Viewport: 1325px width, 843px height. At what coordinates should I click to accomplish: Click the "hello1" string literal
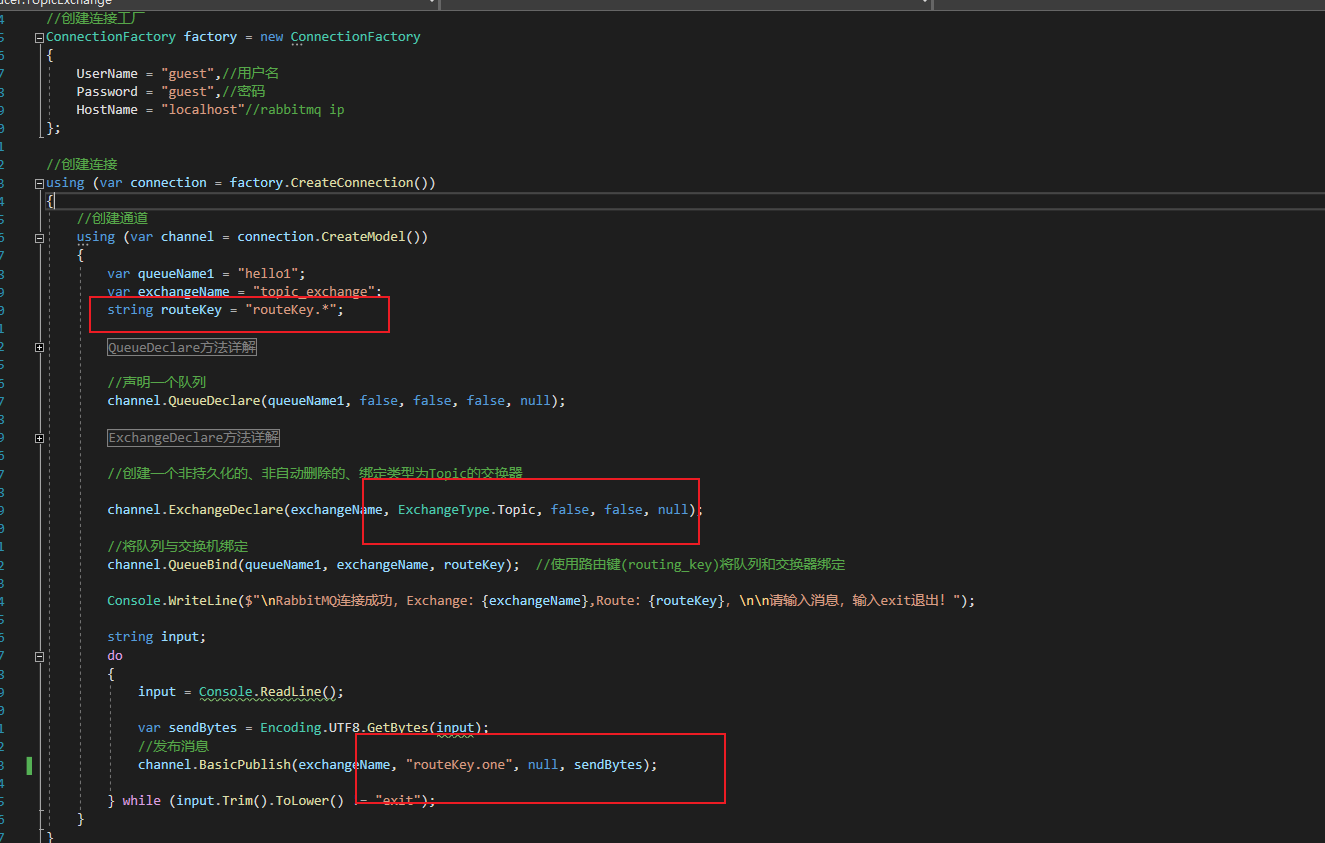click(x=268, y=273)
